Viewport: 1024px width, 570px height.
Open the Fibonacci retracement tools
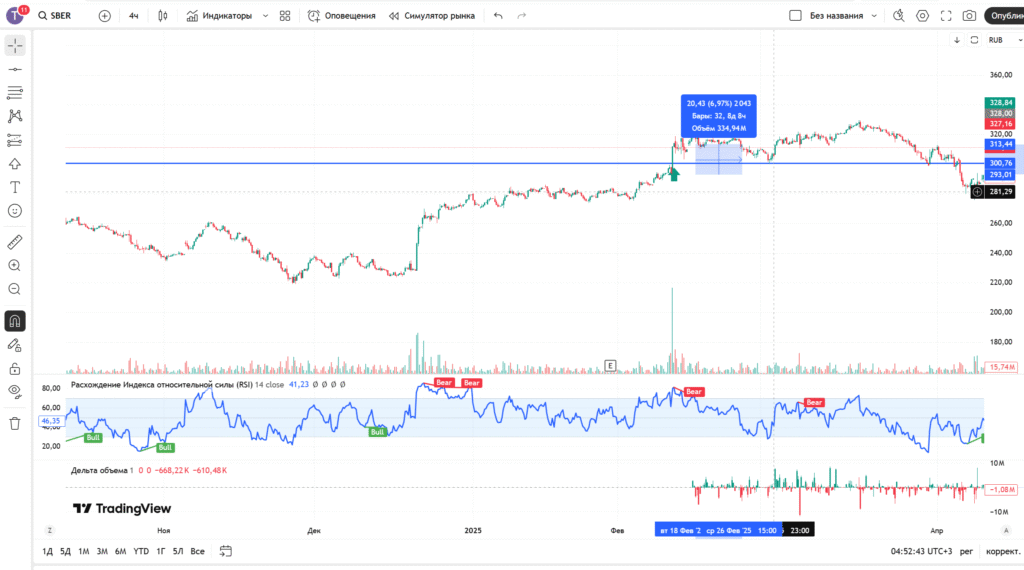[15, 93]
